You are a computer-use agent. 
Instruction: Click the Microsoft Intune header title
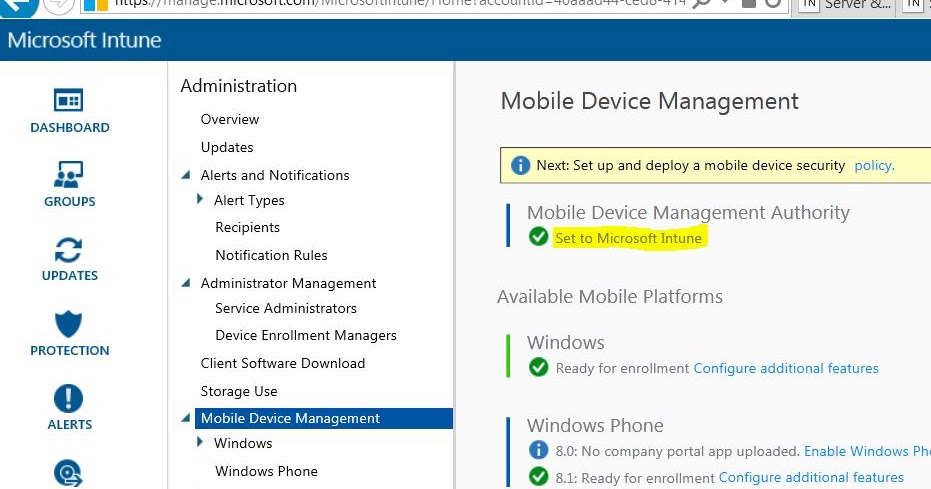tap(84, 40)
